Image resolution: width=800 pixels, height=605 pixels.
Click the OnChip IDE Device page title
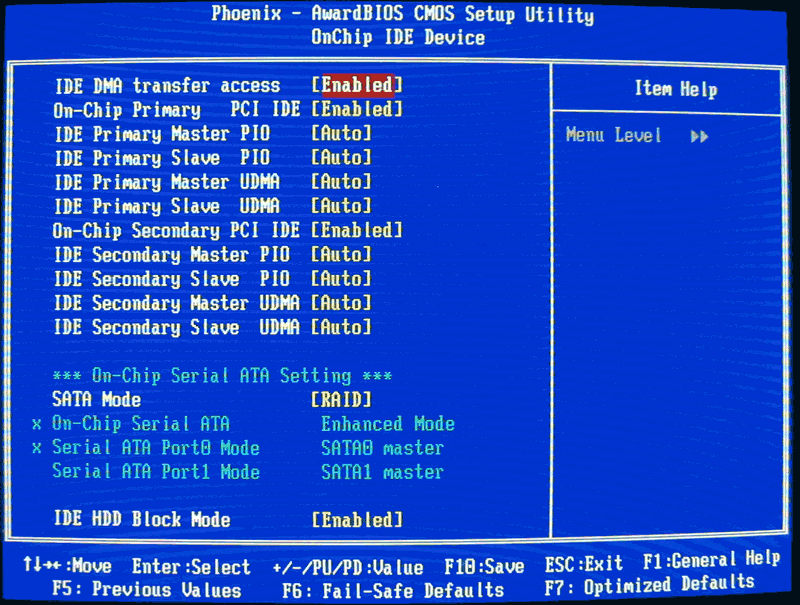[x=398, y=37]
